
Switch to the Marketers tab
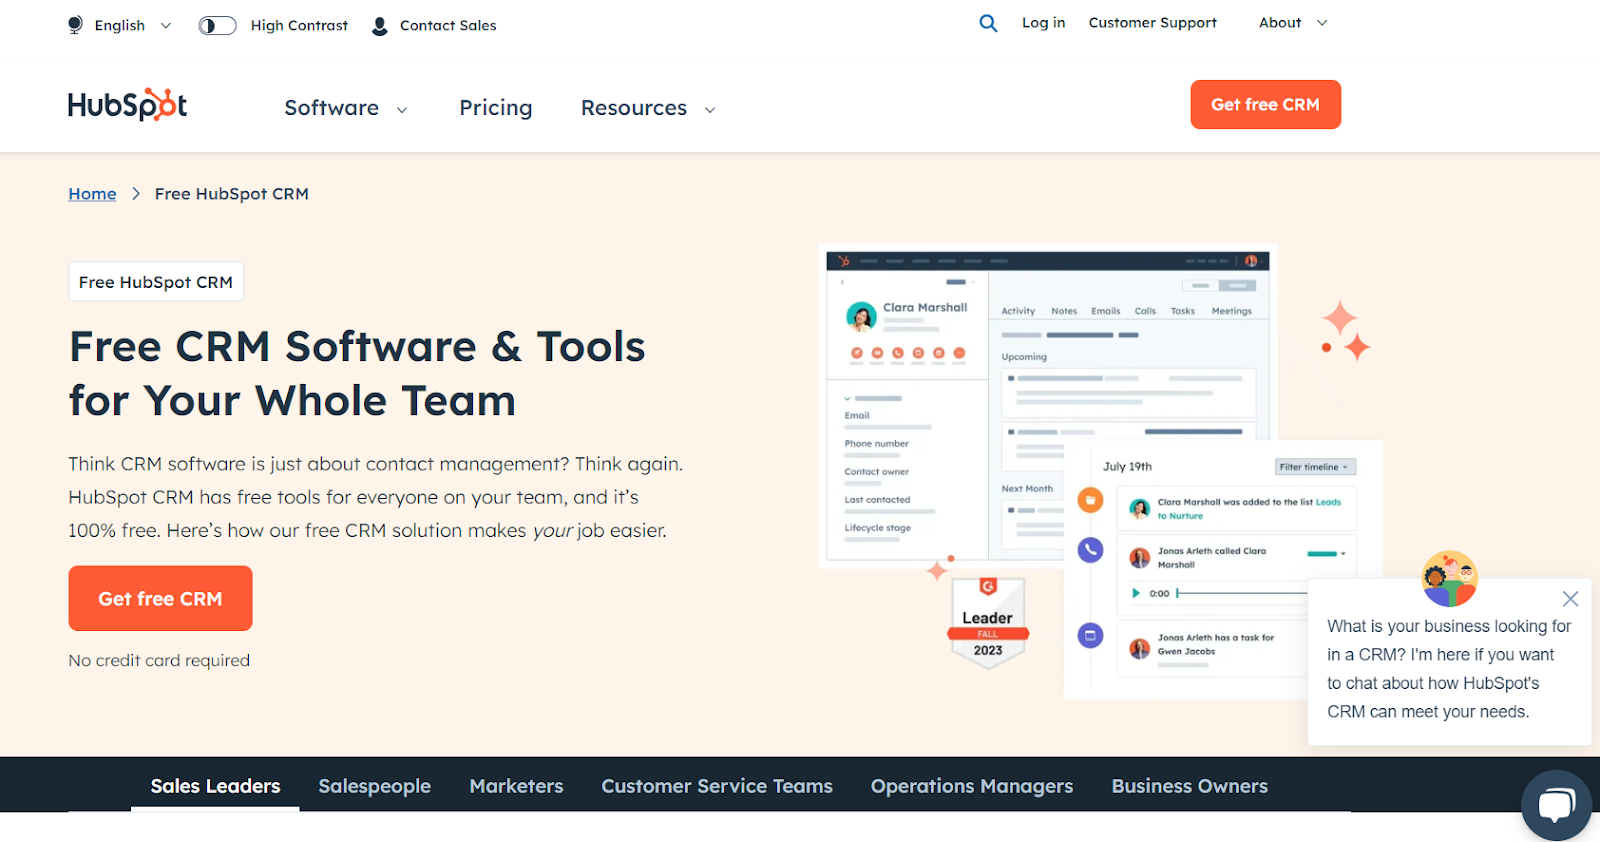(516, 786)
